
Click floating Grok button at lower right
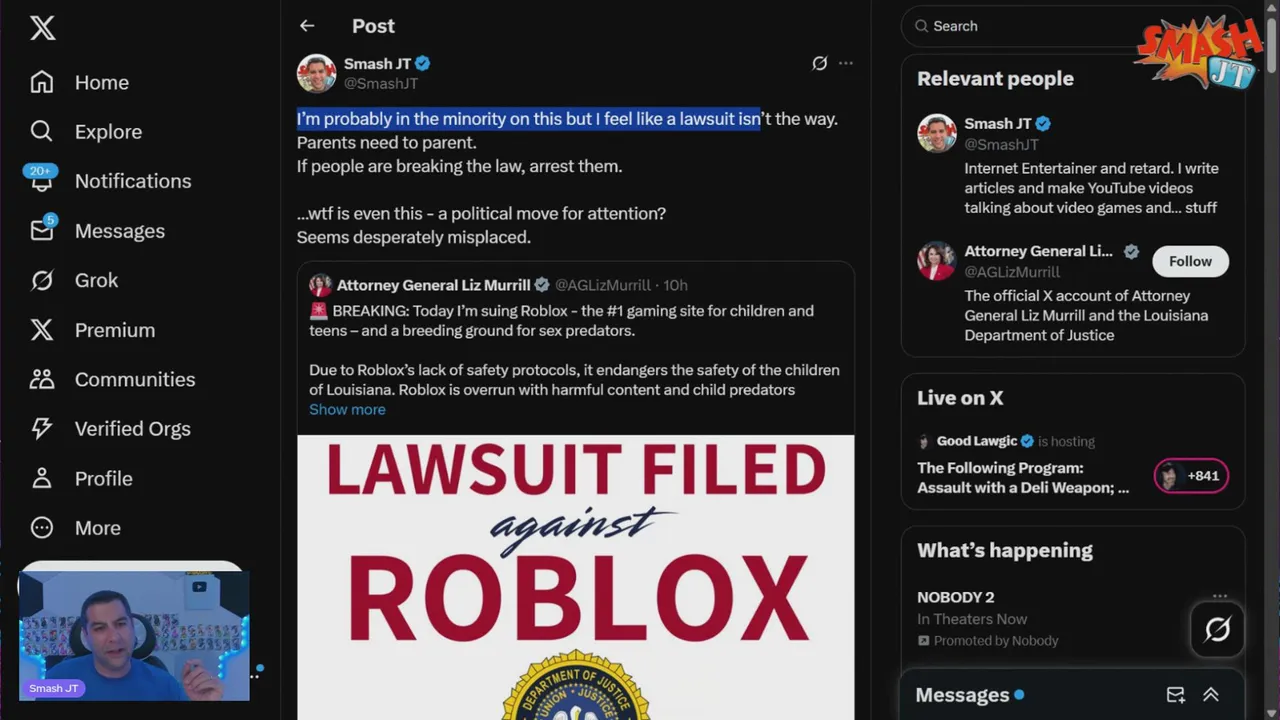[x=1217, y=629]
